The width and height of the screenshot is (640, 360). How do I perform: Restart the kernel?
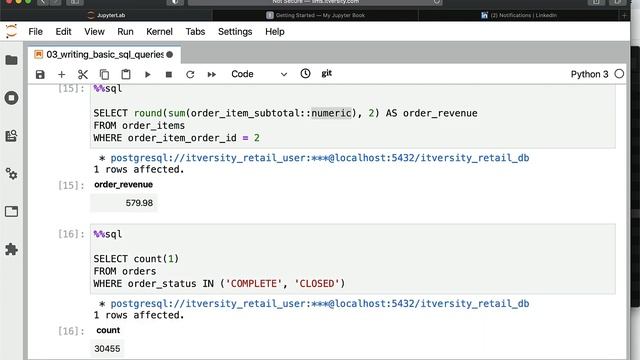coord(190,74)
